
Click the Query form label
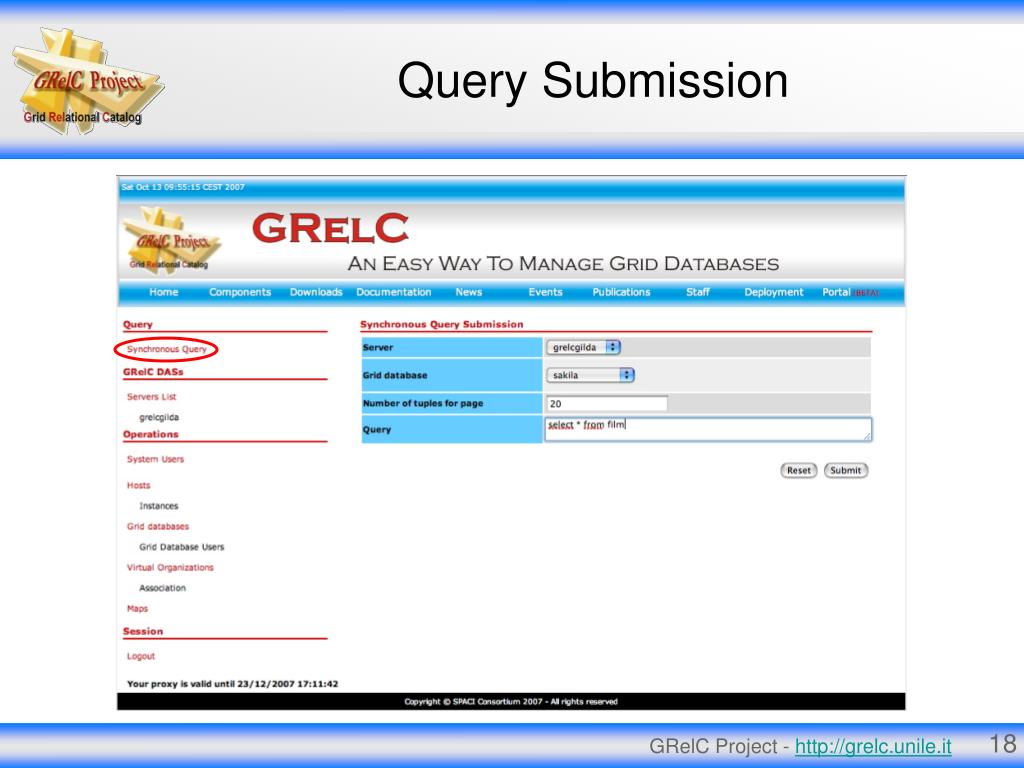click(x=377, y=430)
